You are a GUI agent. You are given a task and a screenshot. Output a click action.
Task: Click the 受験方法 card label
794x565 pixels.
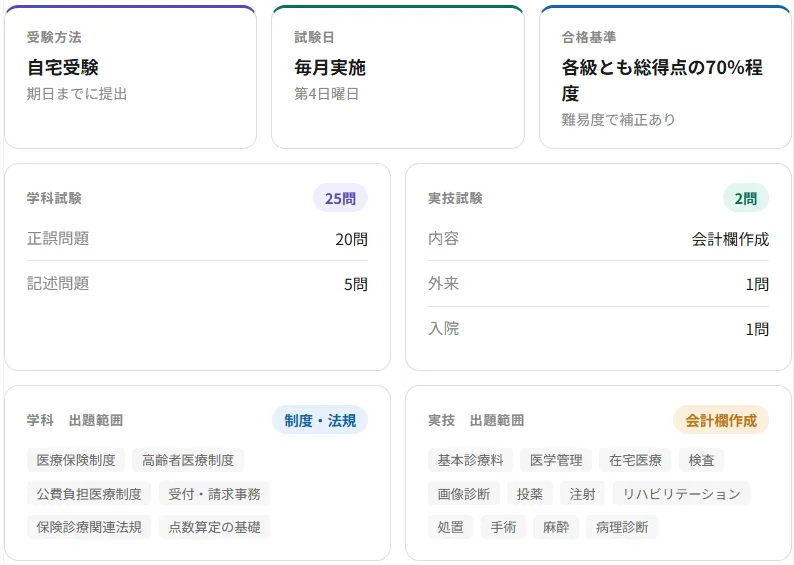pyautogui.click(x=54, y=37)
